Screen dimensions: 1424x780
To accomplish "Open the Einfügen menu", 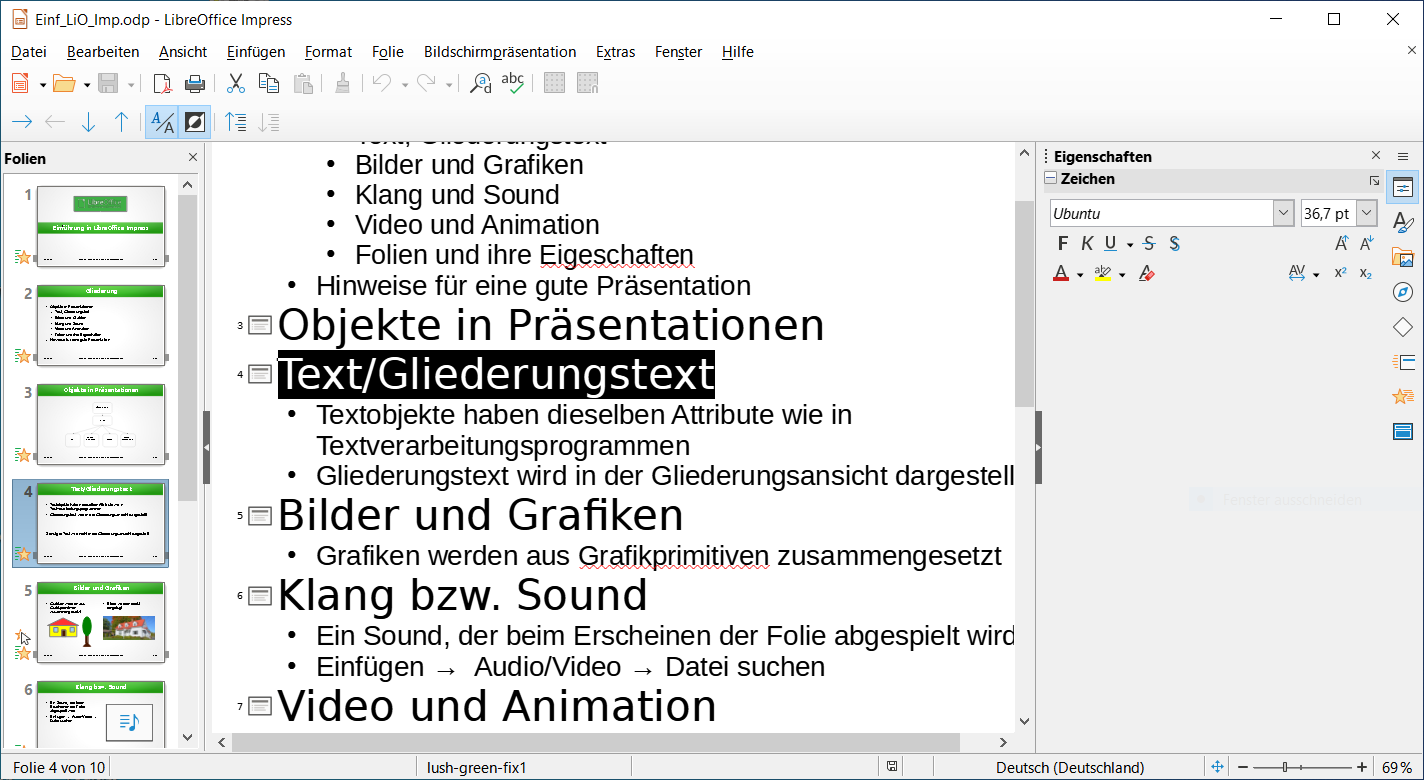I will (256, 52).
